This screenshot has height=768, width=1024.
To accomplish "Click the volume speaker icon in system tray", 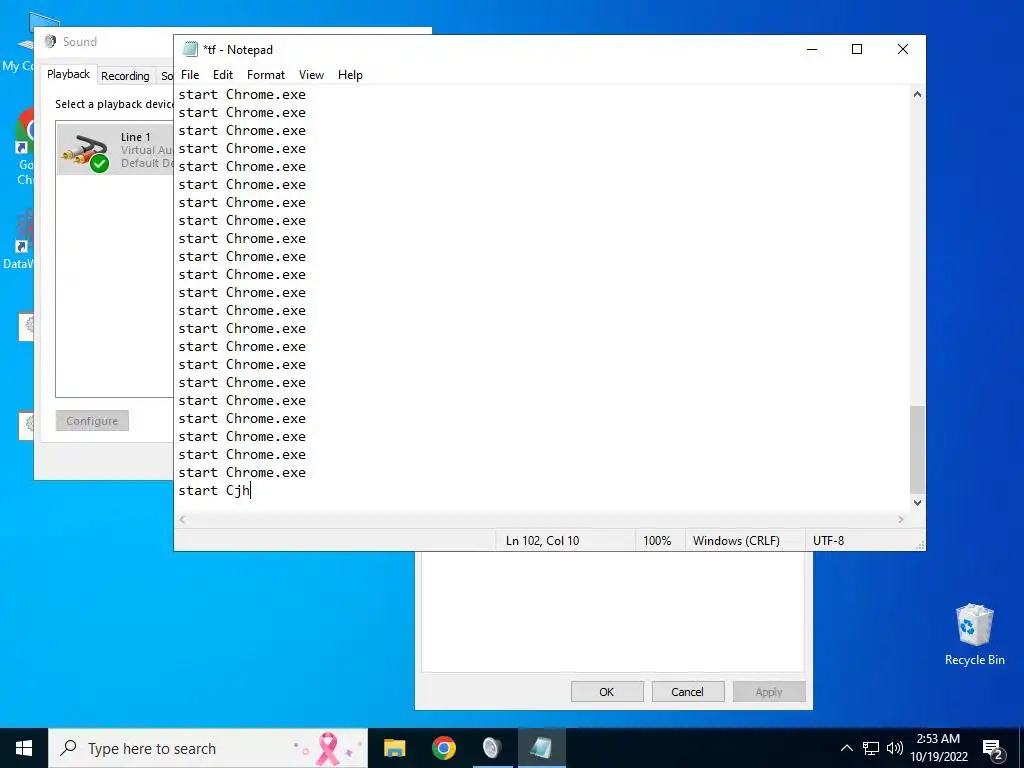I will 895,748.
